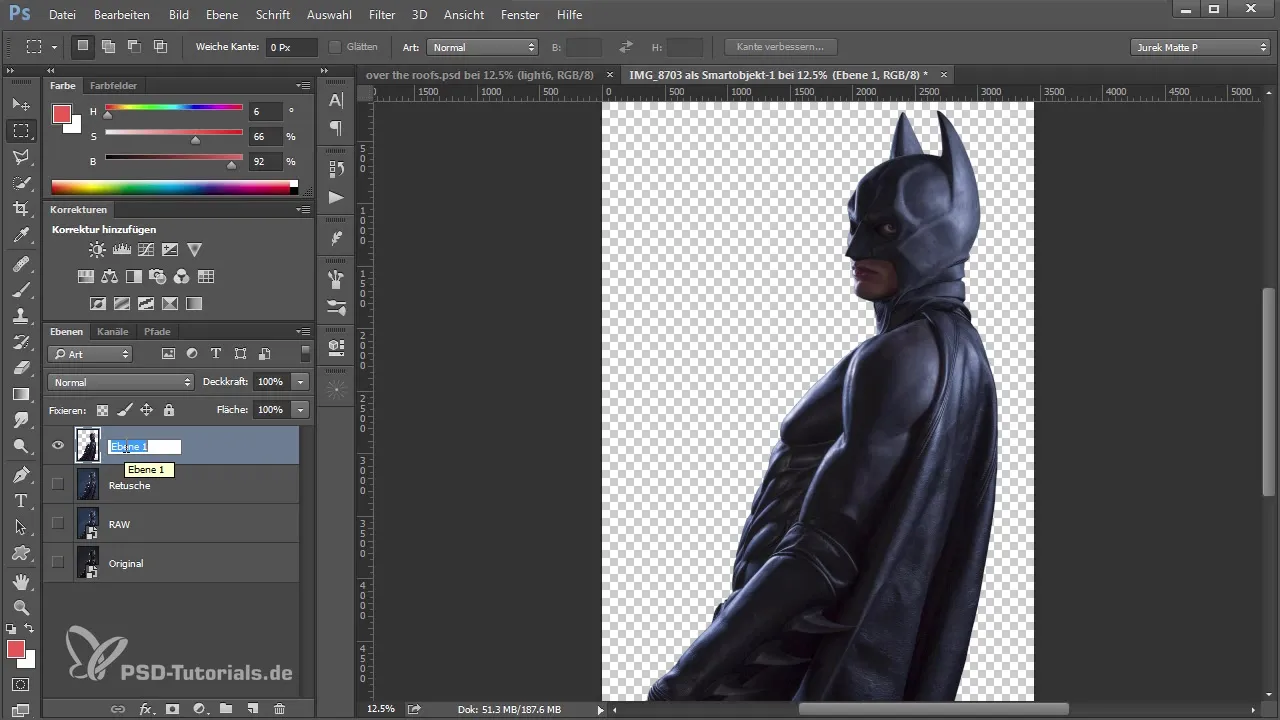Open the tool preset picker arrow

(54, 47)
